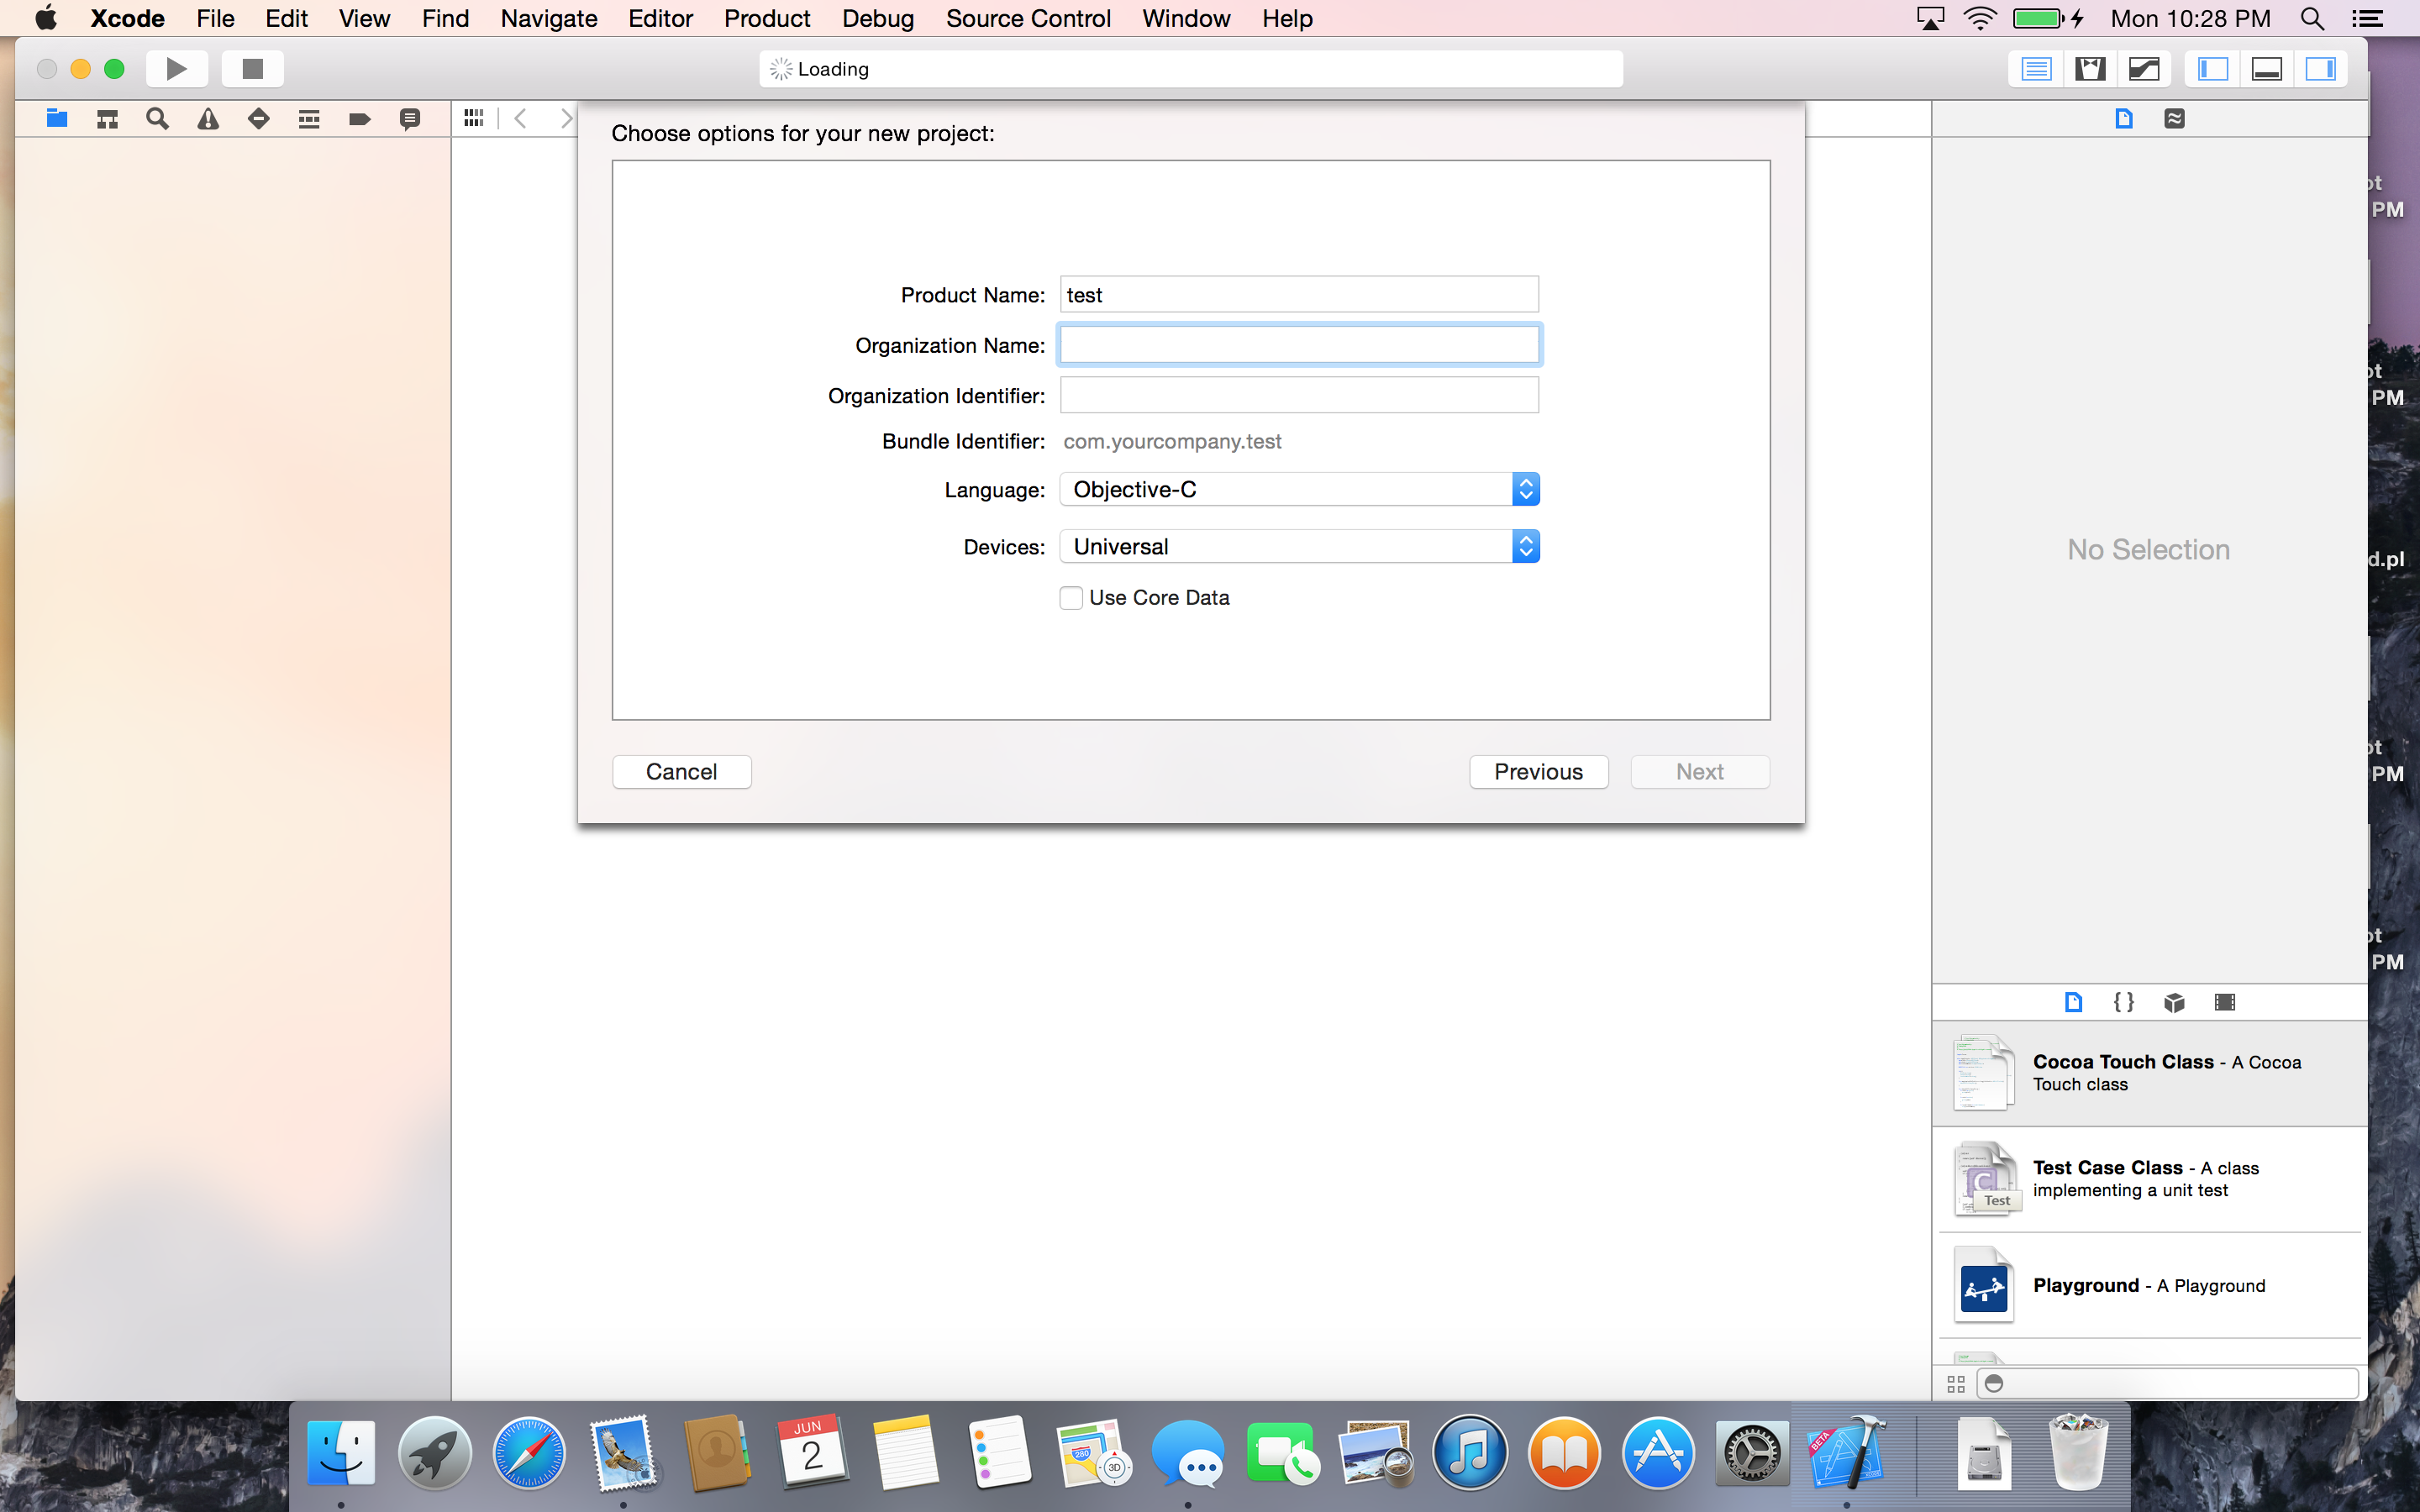Click the Stop button in toolbar

pos(252,68)
